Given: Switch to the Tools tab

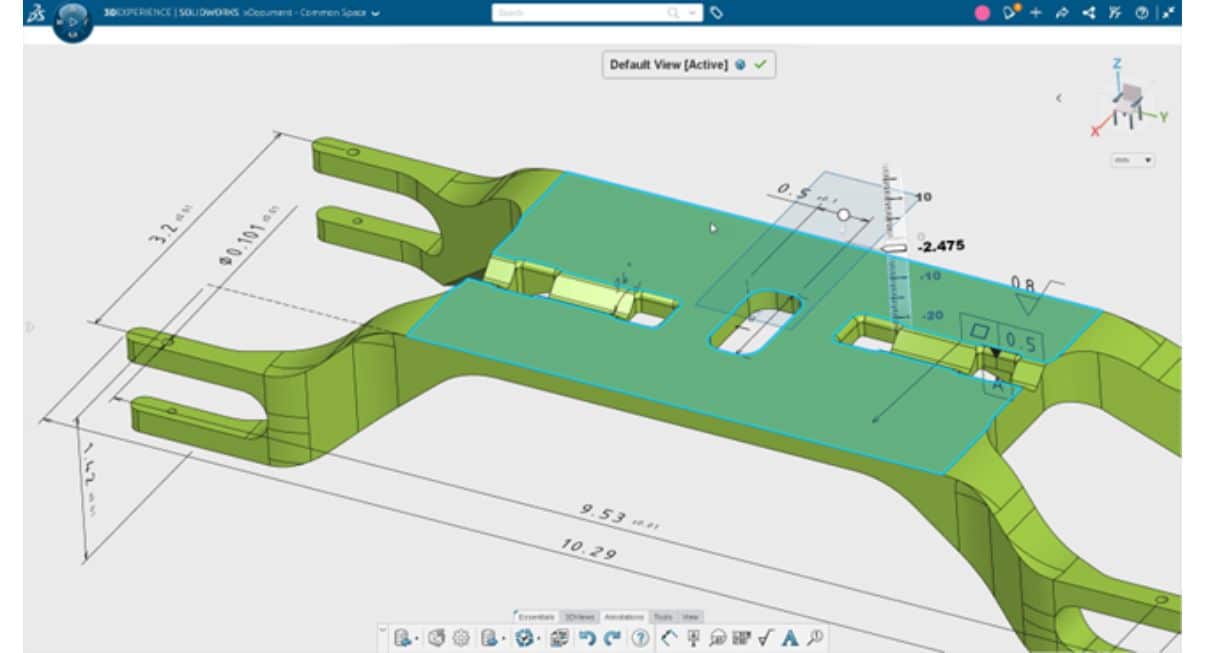Looking at the screenshot, I should (665, 617).
